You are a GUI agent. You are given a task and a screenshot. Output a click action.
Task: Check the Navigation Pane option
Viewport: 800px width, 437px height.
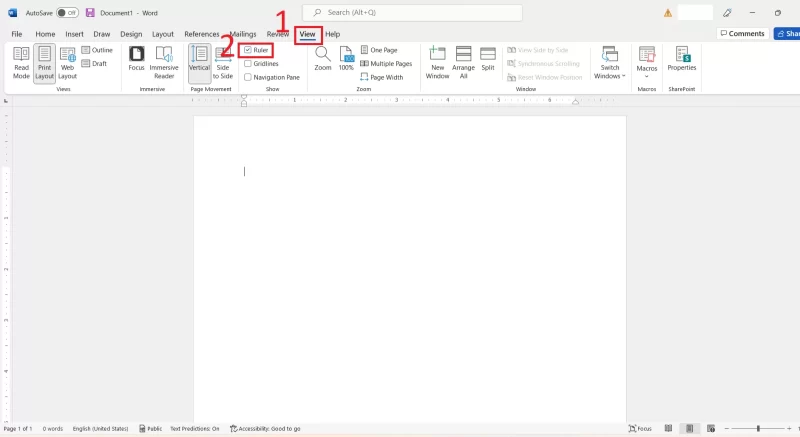(248, 78)
